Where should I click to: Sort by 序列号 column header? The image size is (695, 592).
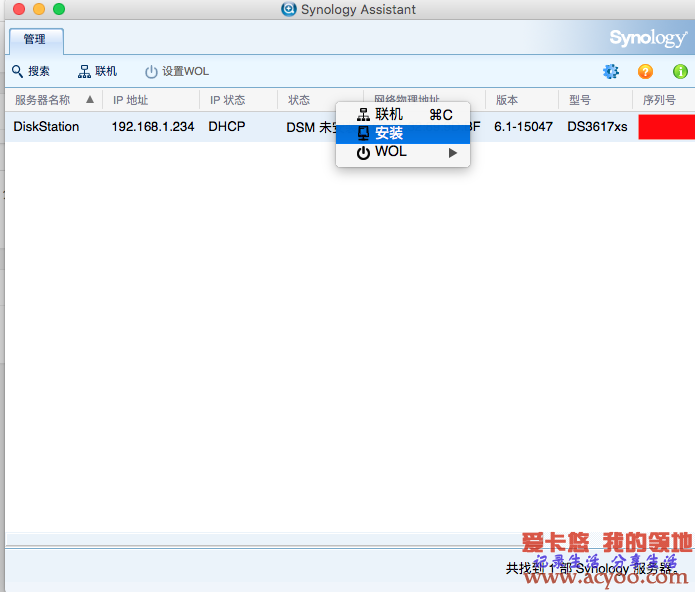tap(664, 100)
